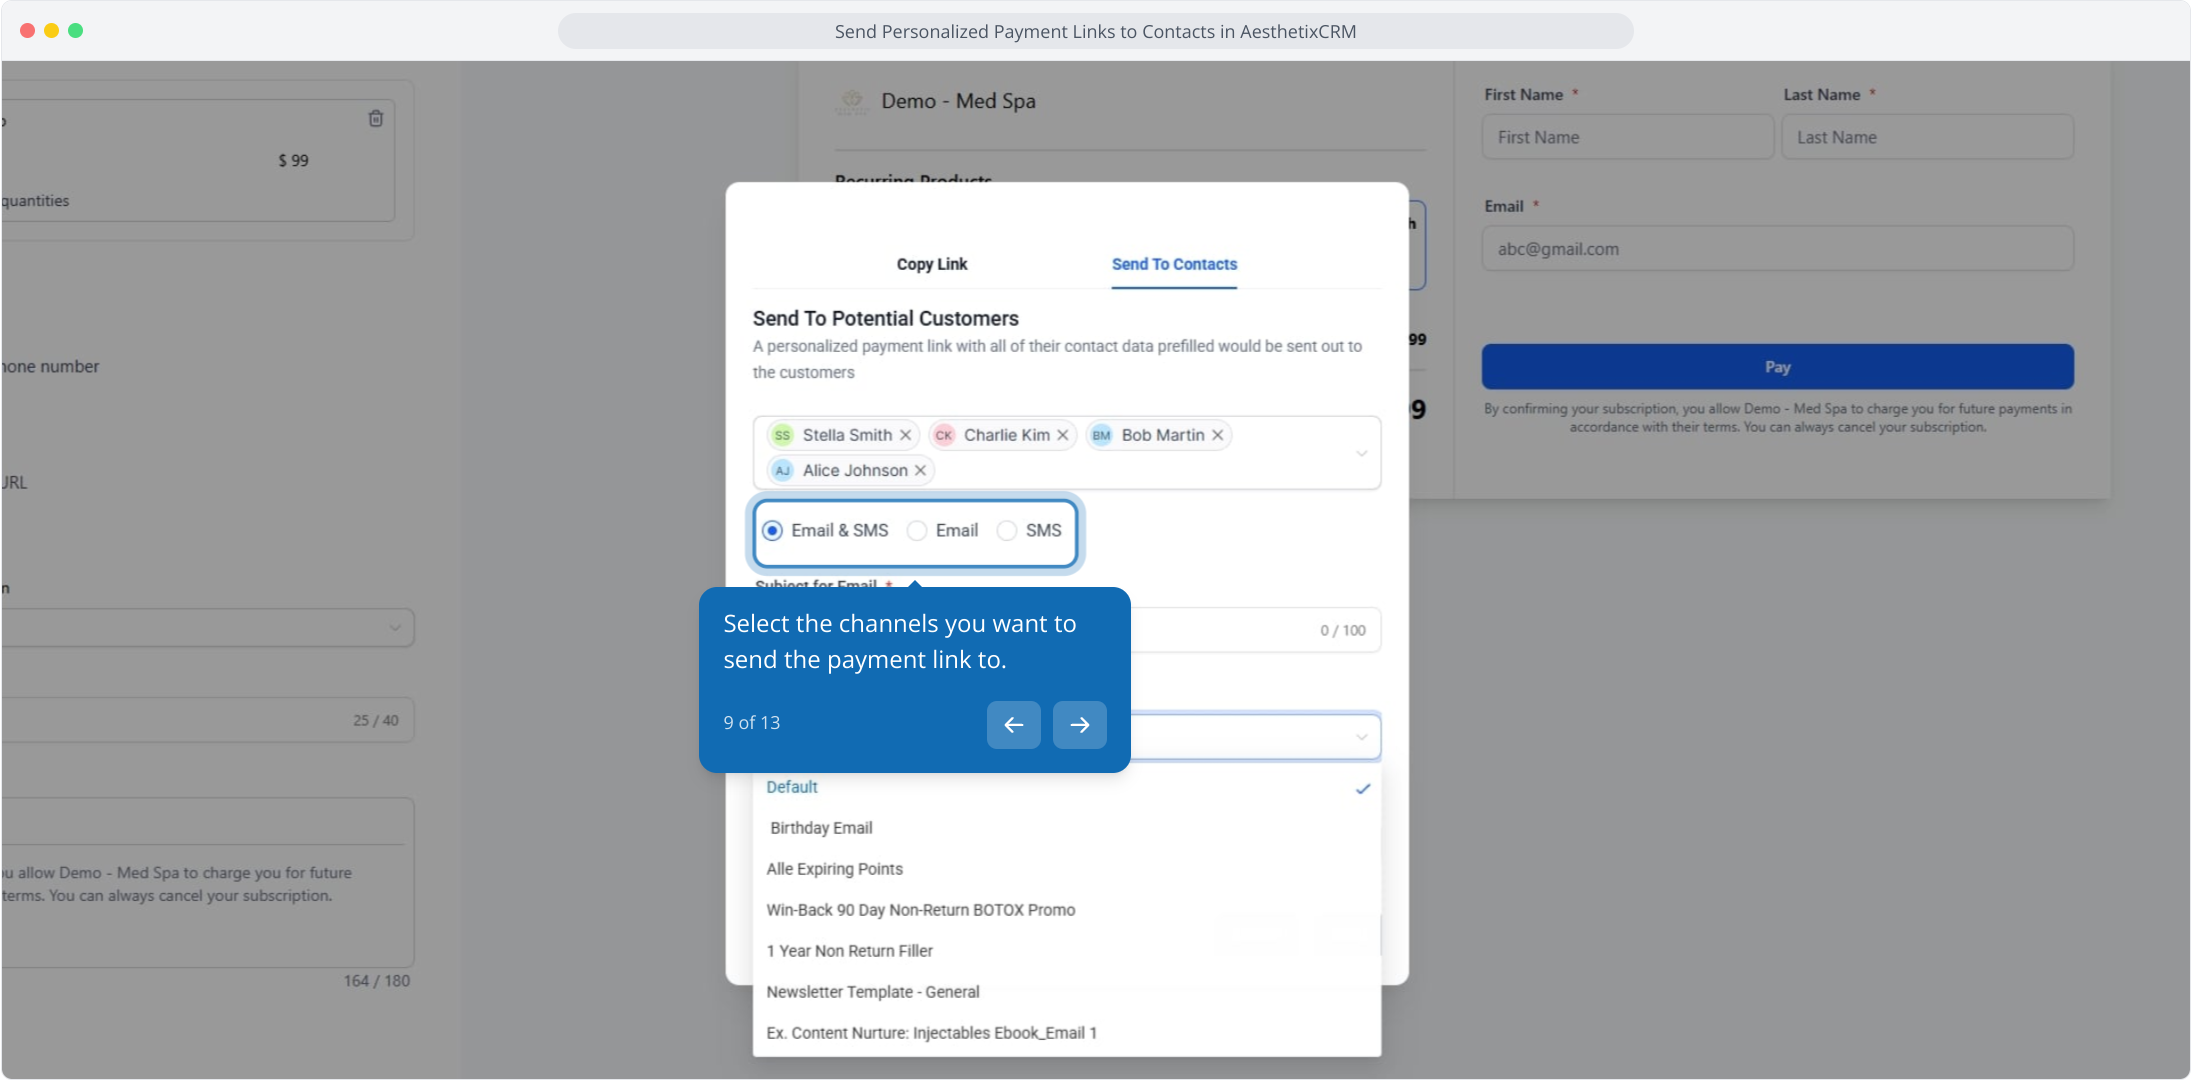This screenshot has height=1080, width=2192.
Task: Go back to previous tour step
Action: [x=1013, y=725]
